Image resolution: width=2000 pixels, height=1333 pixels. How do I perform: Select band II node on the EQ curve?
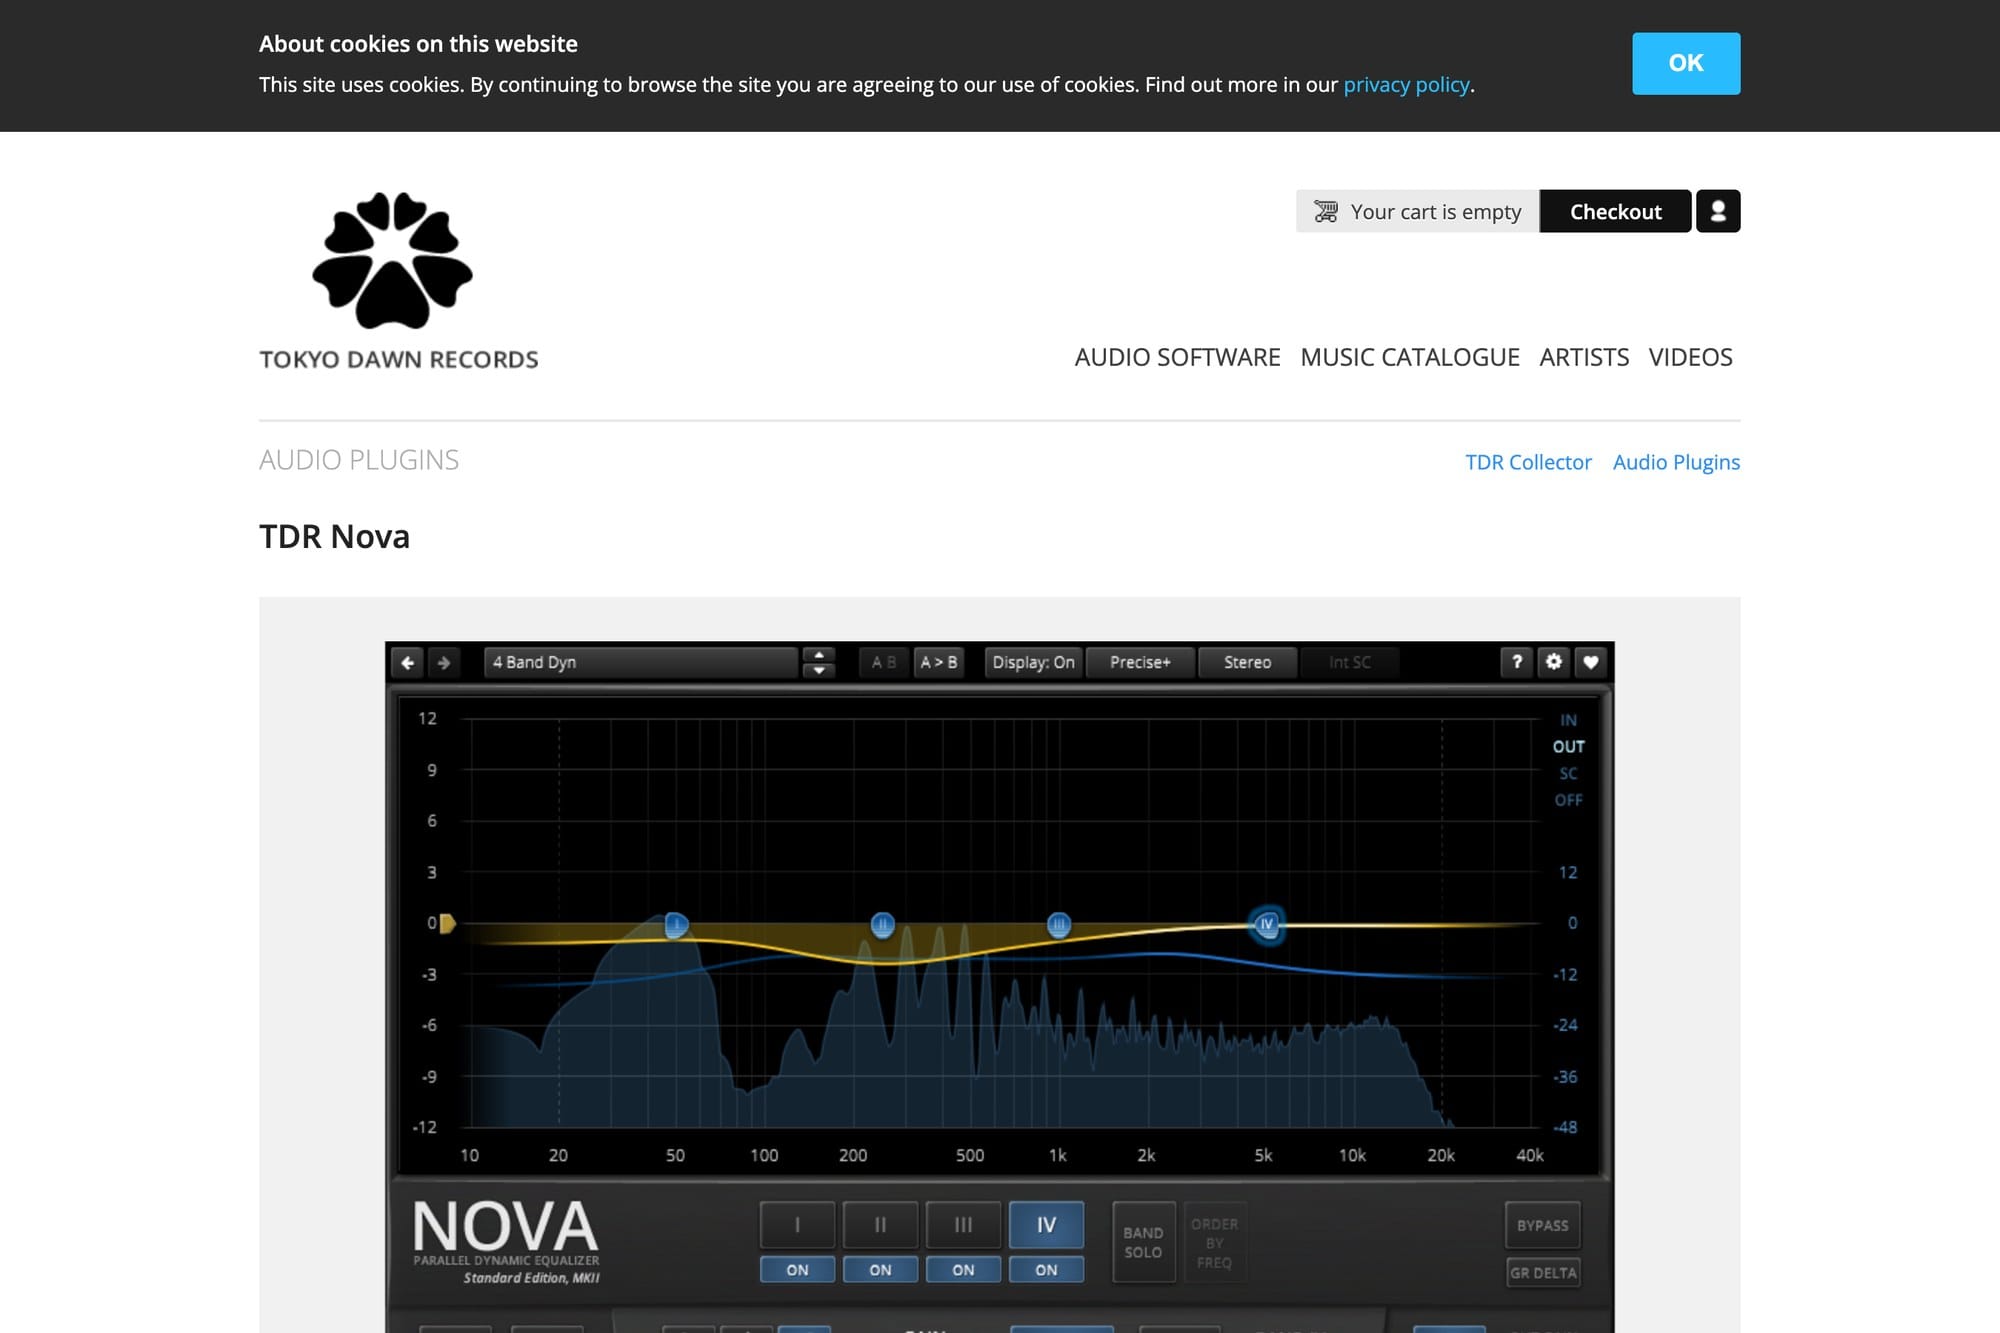882,925
